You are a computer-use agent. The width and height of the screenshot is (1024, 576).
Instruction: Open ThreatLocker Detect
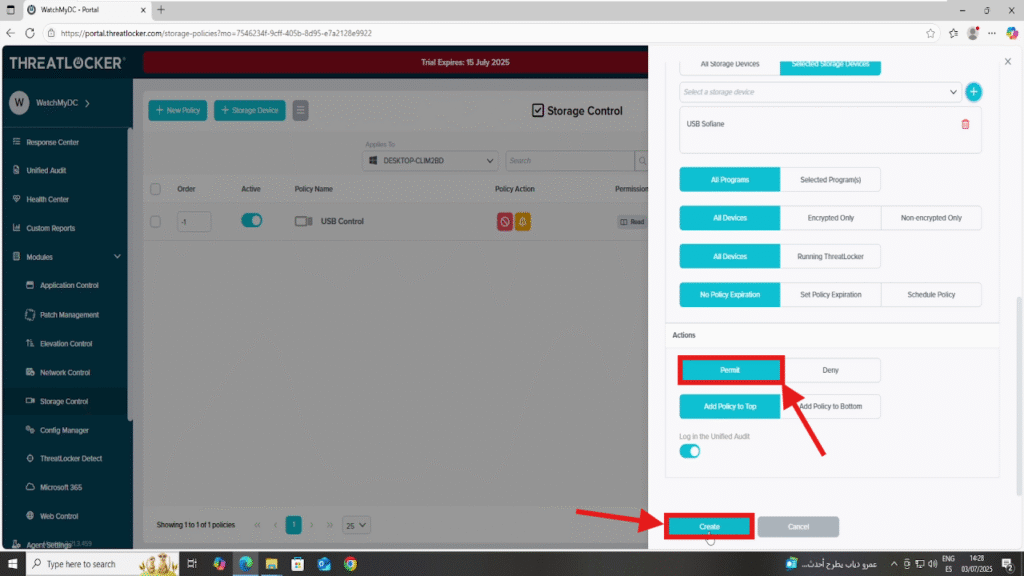(71, 458)
